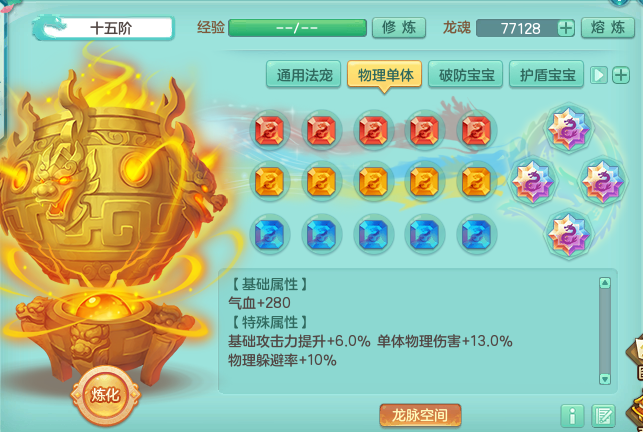Open 龙脉空间 button
643x432 pixels.
(x=420, y=415)
